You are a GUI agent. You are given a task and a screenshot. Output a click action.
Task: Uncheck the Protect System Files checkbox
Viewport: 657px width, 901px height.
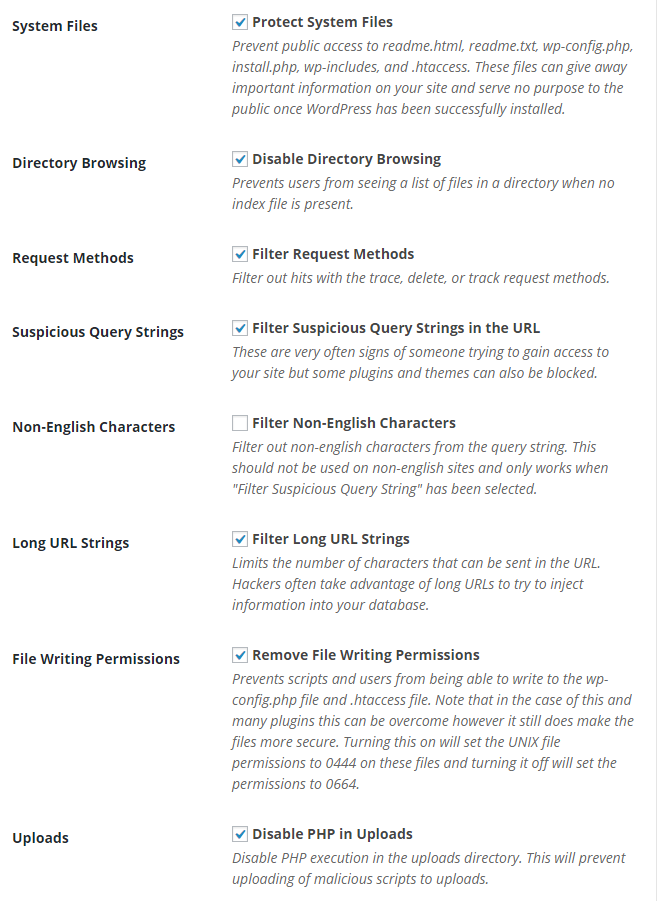[240, 22]
